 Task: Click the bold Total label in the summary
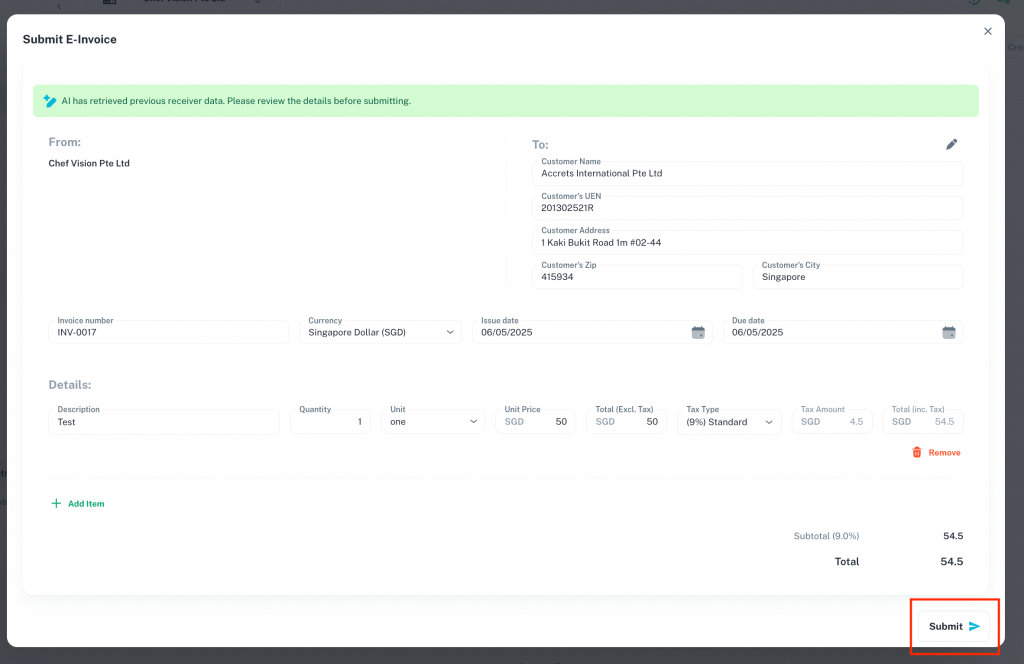coord(846,561)
